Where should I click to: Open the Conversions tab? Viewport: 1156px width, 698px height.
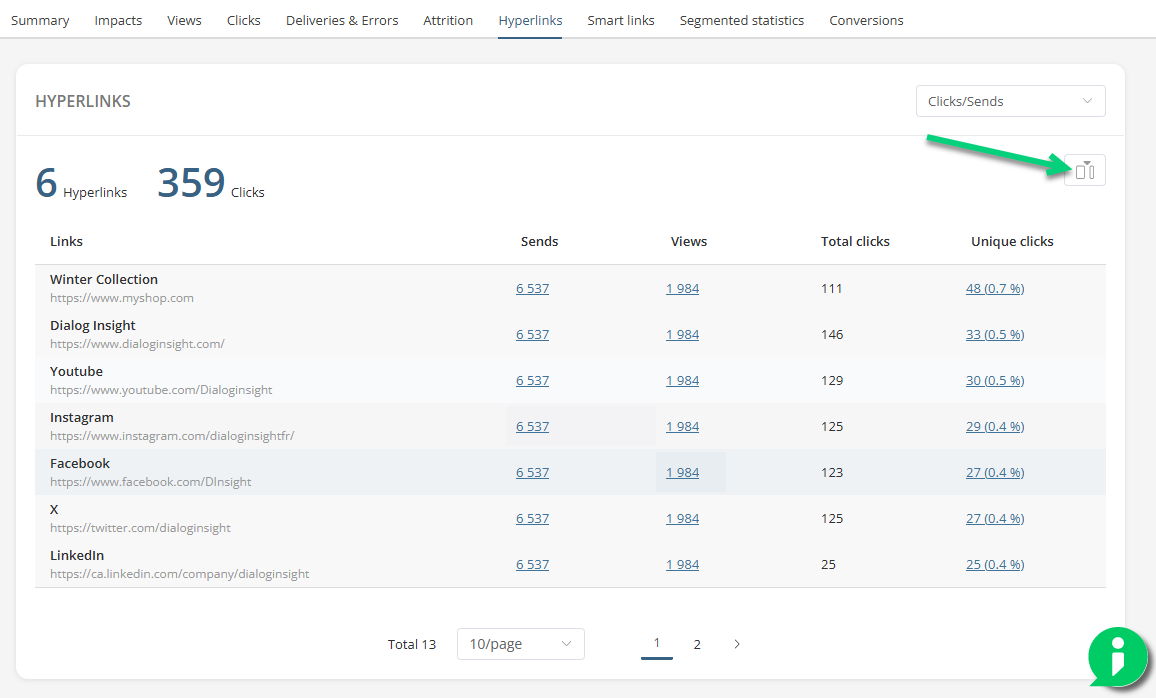(x=866, y=21)
